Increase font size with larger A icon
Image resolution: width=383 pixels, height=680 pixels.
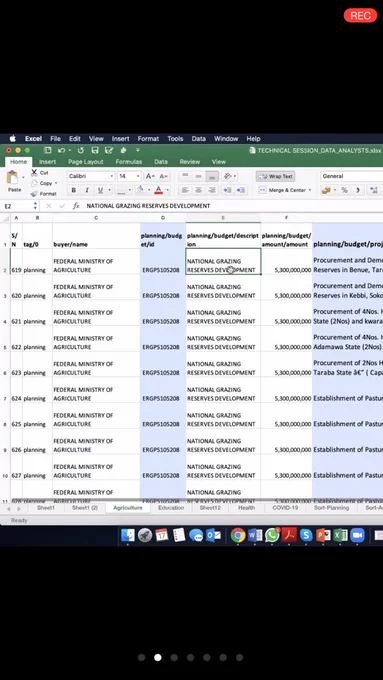point(150,176)
